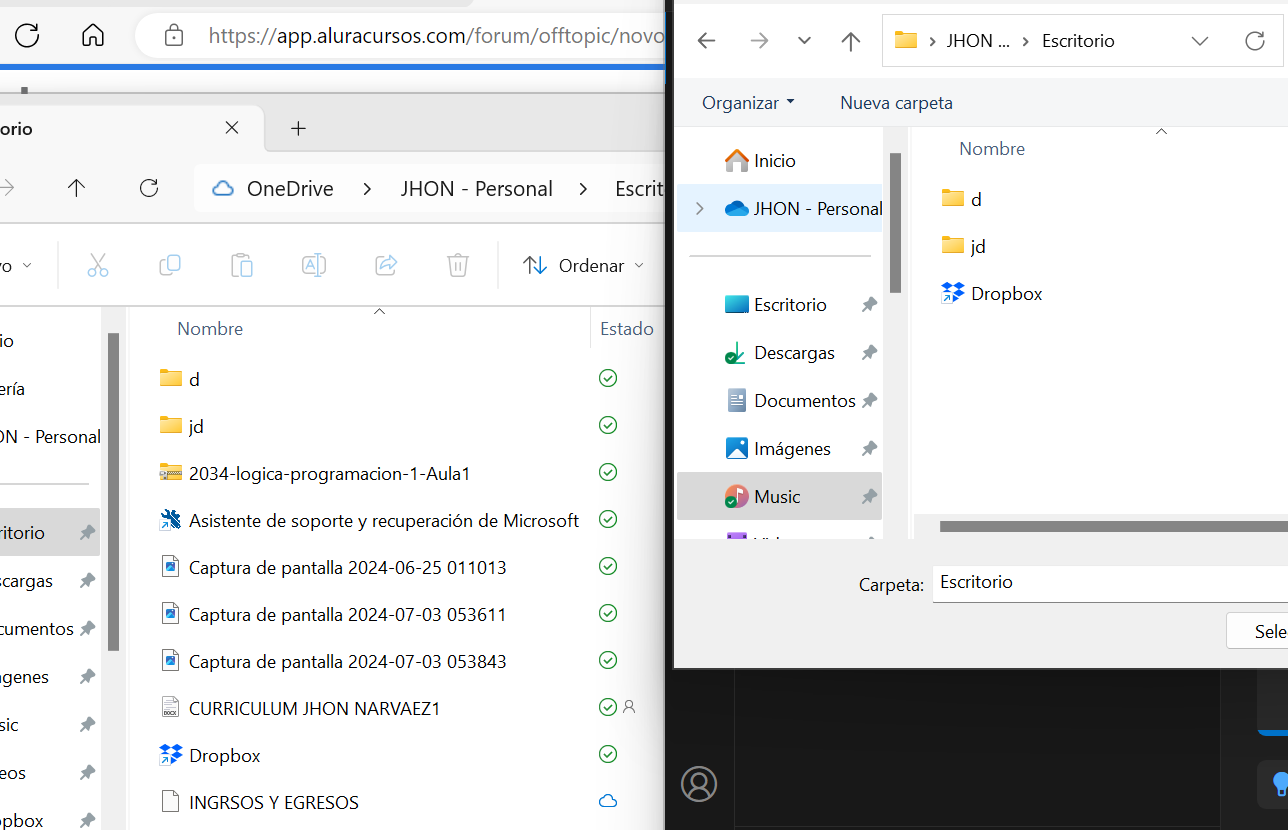Select Imágenes in dialog quick access

792,449
